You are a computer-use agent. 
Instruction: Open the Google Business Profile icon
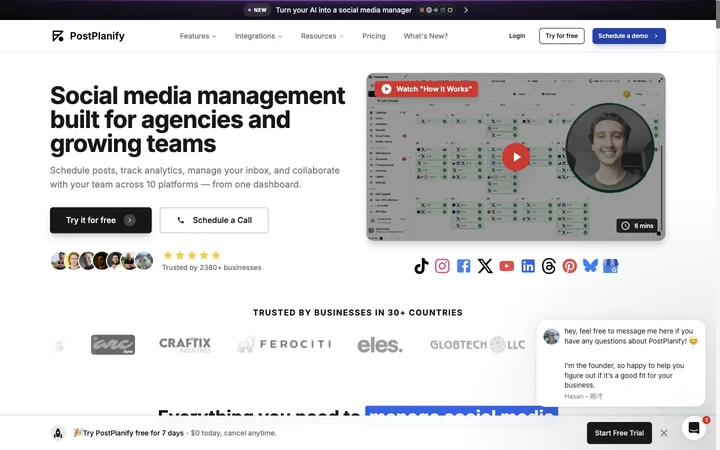tap(610, 266)
